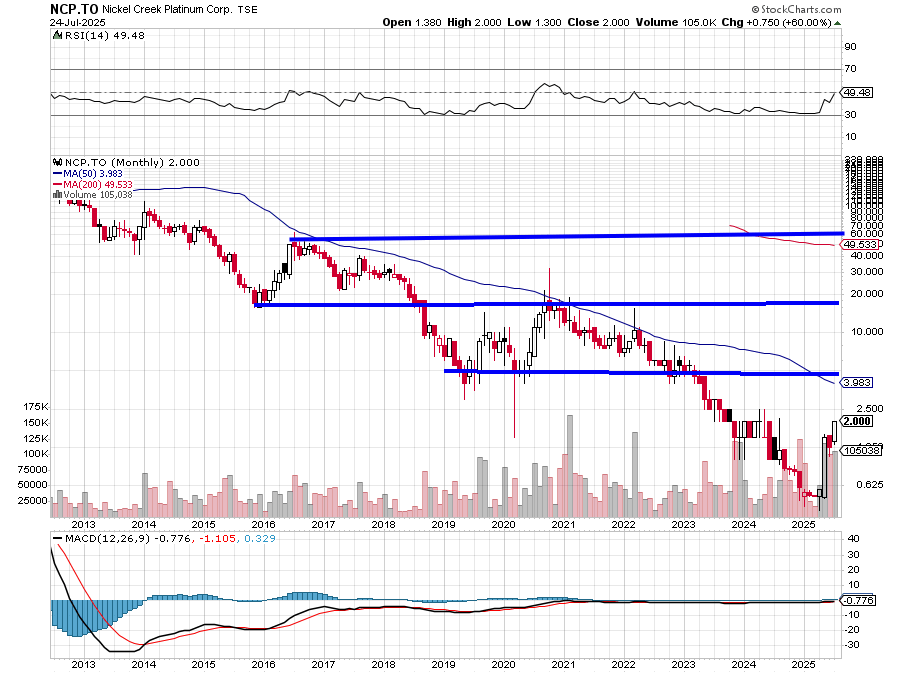Select the RSI(14) indicator area icon

tap(56, 34)
